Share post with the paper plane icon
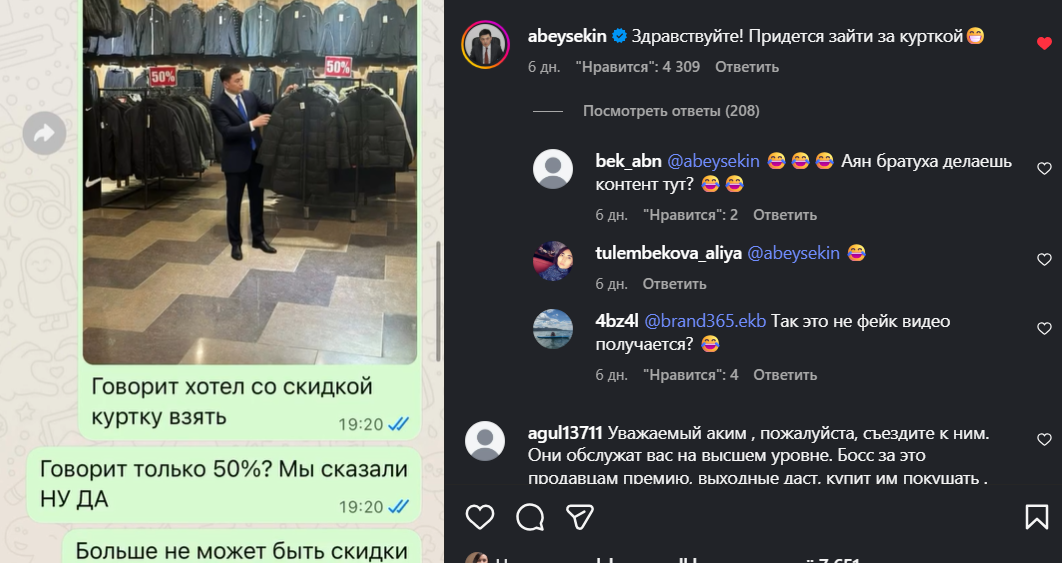 pyautogui.click(x=580, y=517)
